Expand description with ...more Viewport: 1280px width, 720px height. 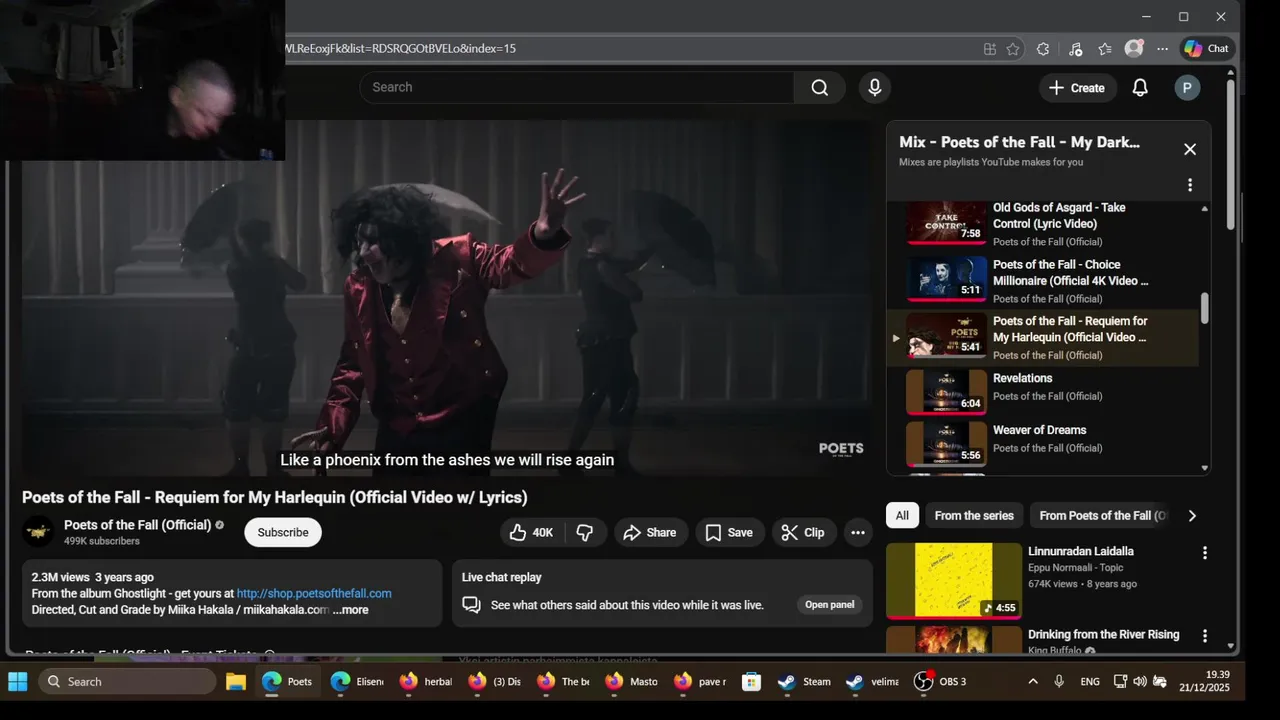(350, 610)
